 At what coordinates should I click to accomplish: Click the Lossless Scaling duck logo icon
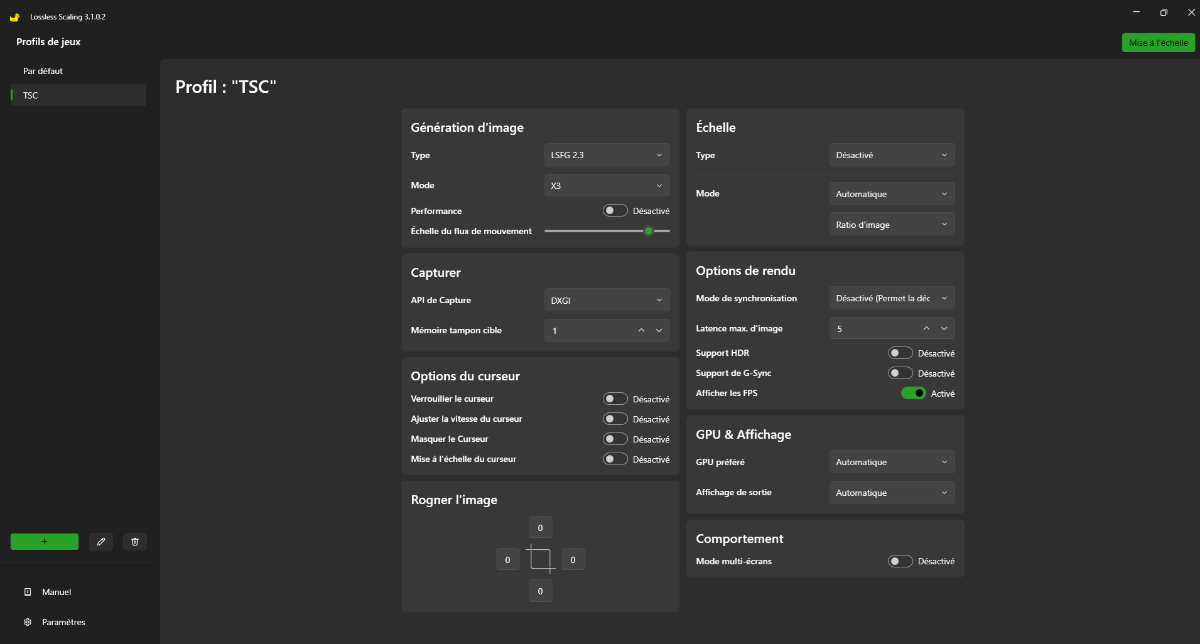(x=15, y=17)
